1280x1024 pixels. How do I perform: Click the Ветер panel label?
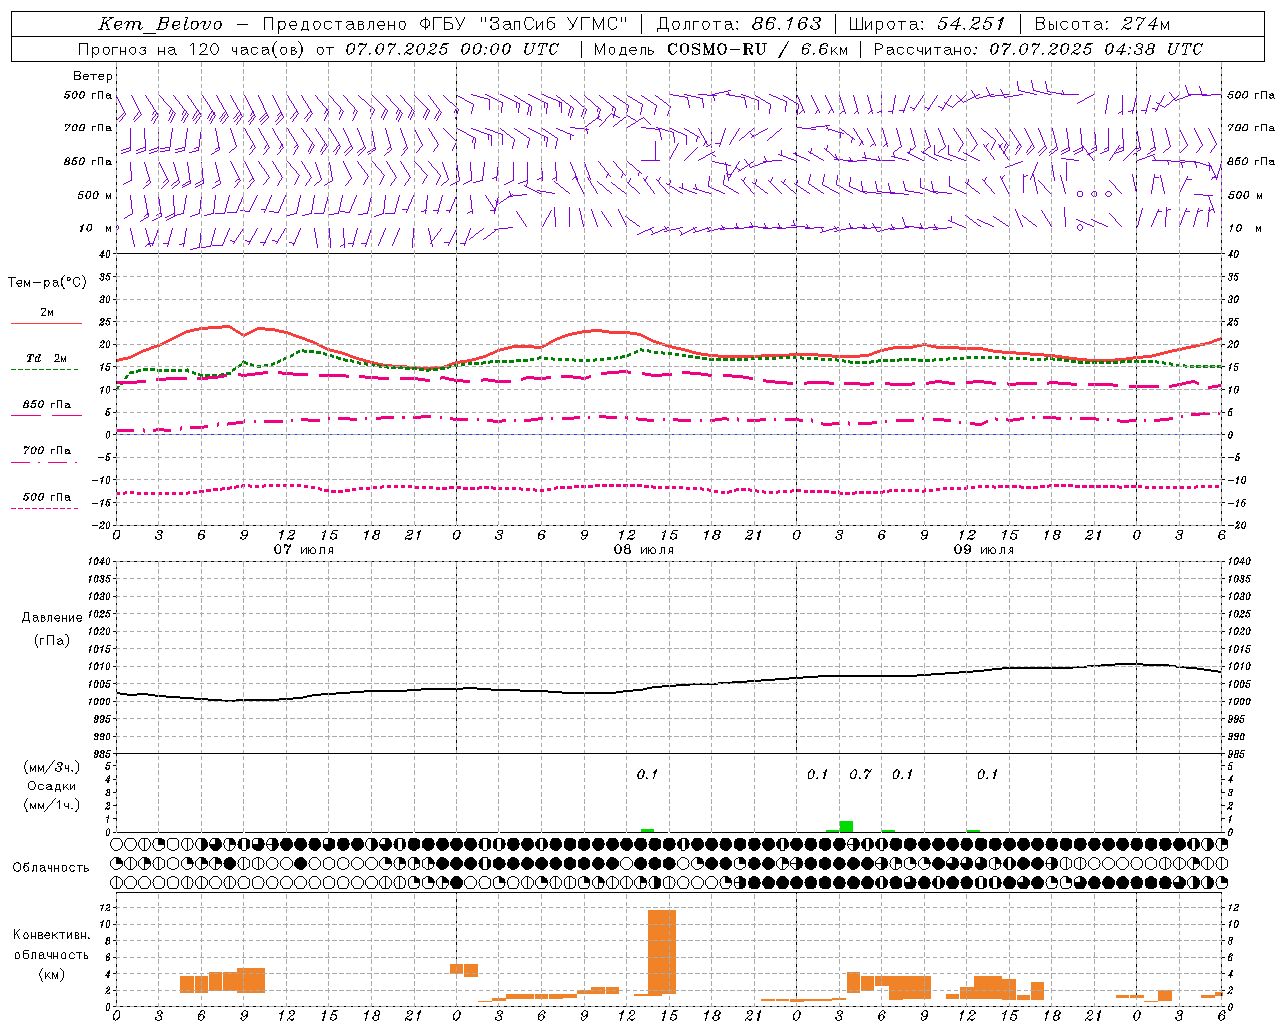[x=93, y=76]
